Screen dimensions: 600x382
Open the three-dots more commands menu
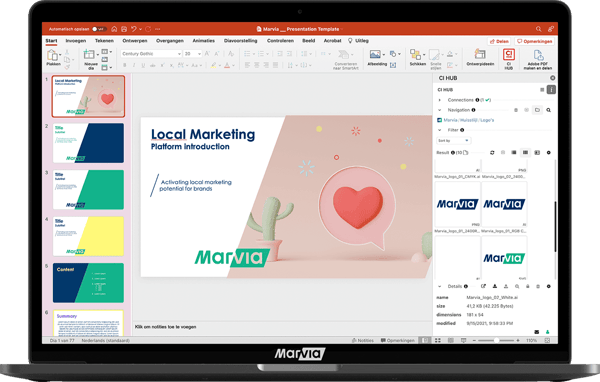point(158,29)
